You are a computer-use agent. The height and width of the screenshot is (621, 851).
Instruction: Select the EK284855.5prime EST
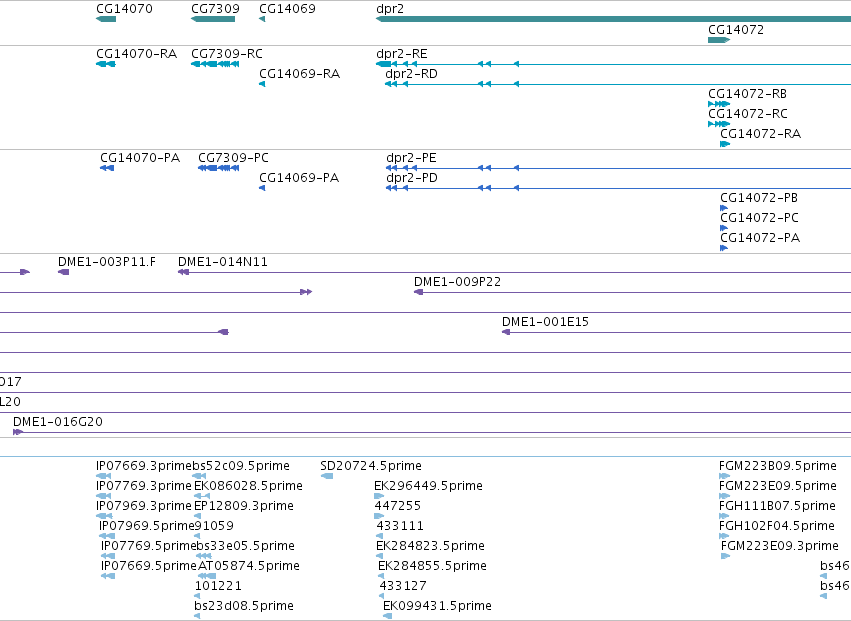click(x=381, y=576)
